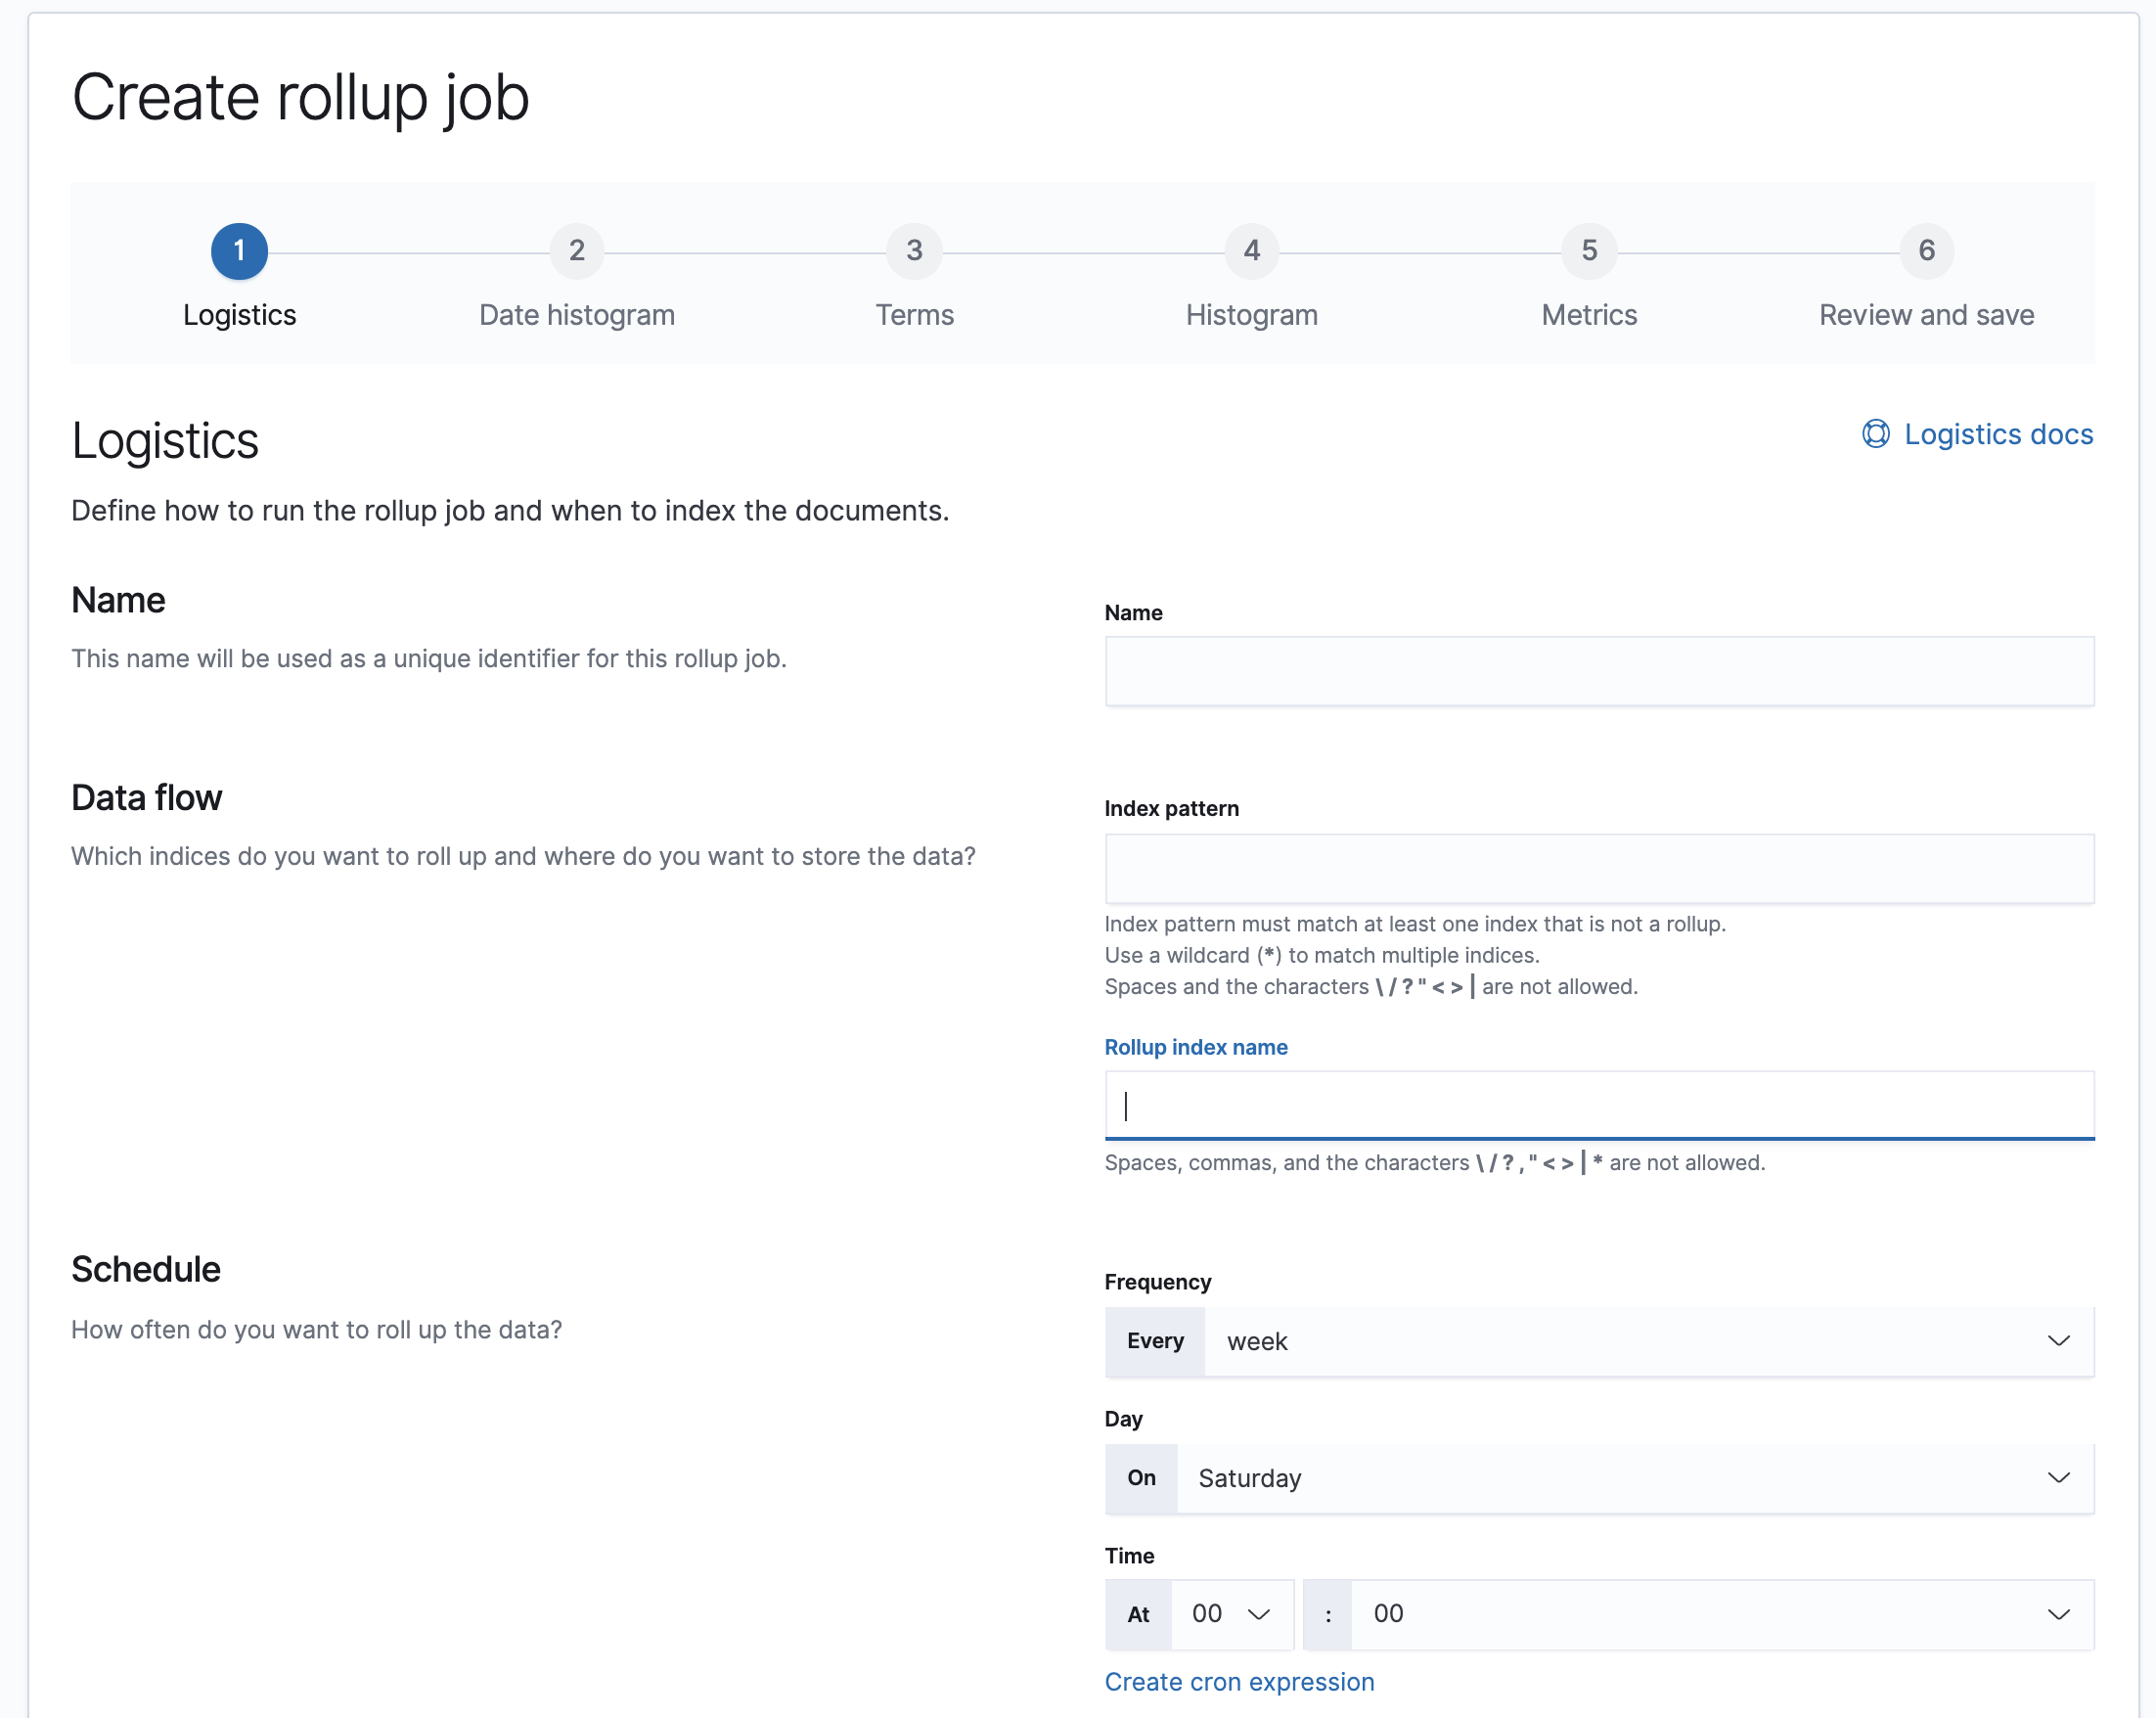
Task: Click the Metrics step label
Action: (1589, 315)
